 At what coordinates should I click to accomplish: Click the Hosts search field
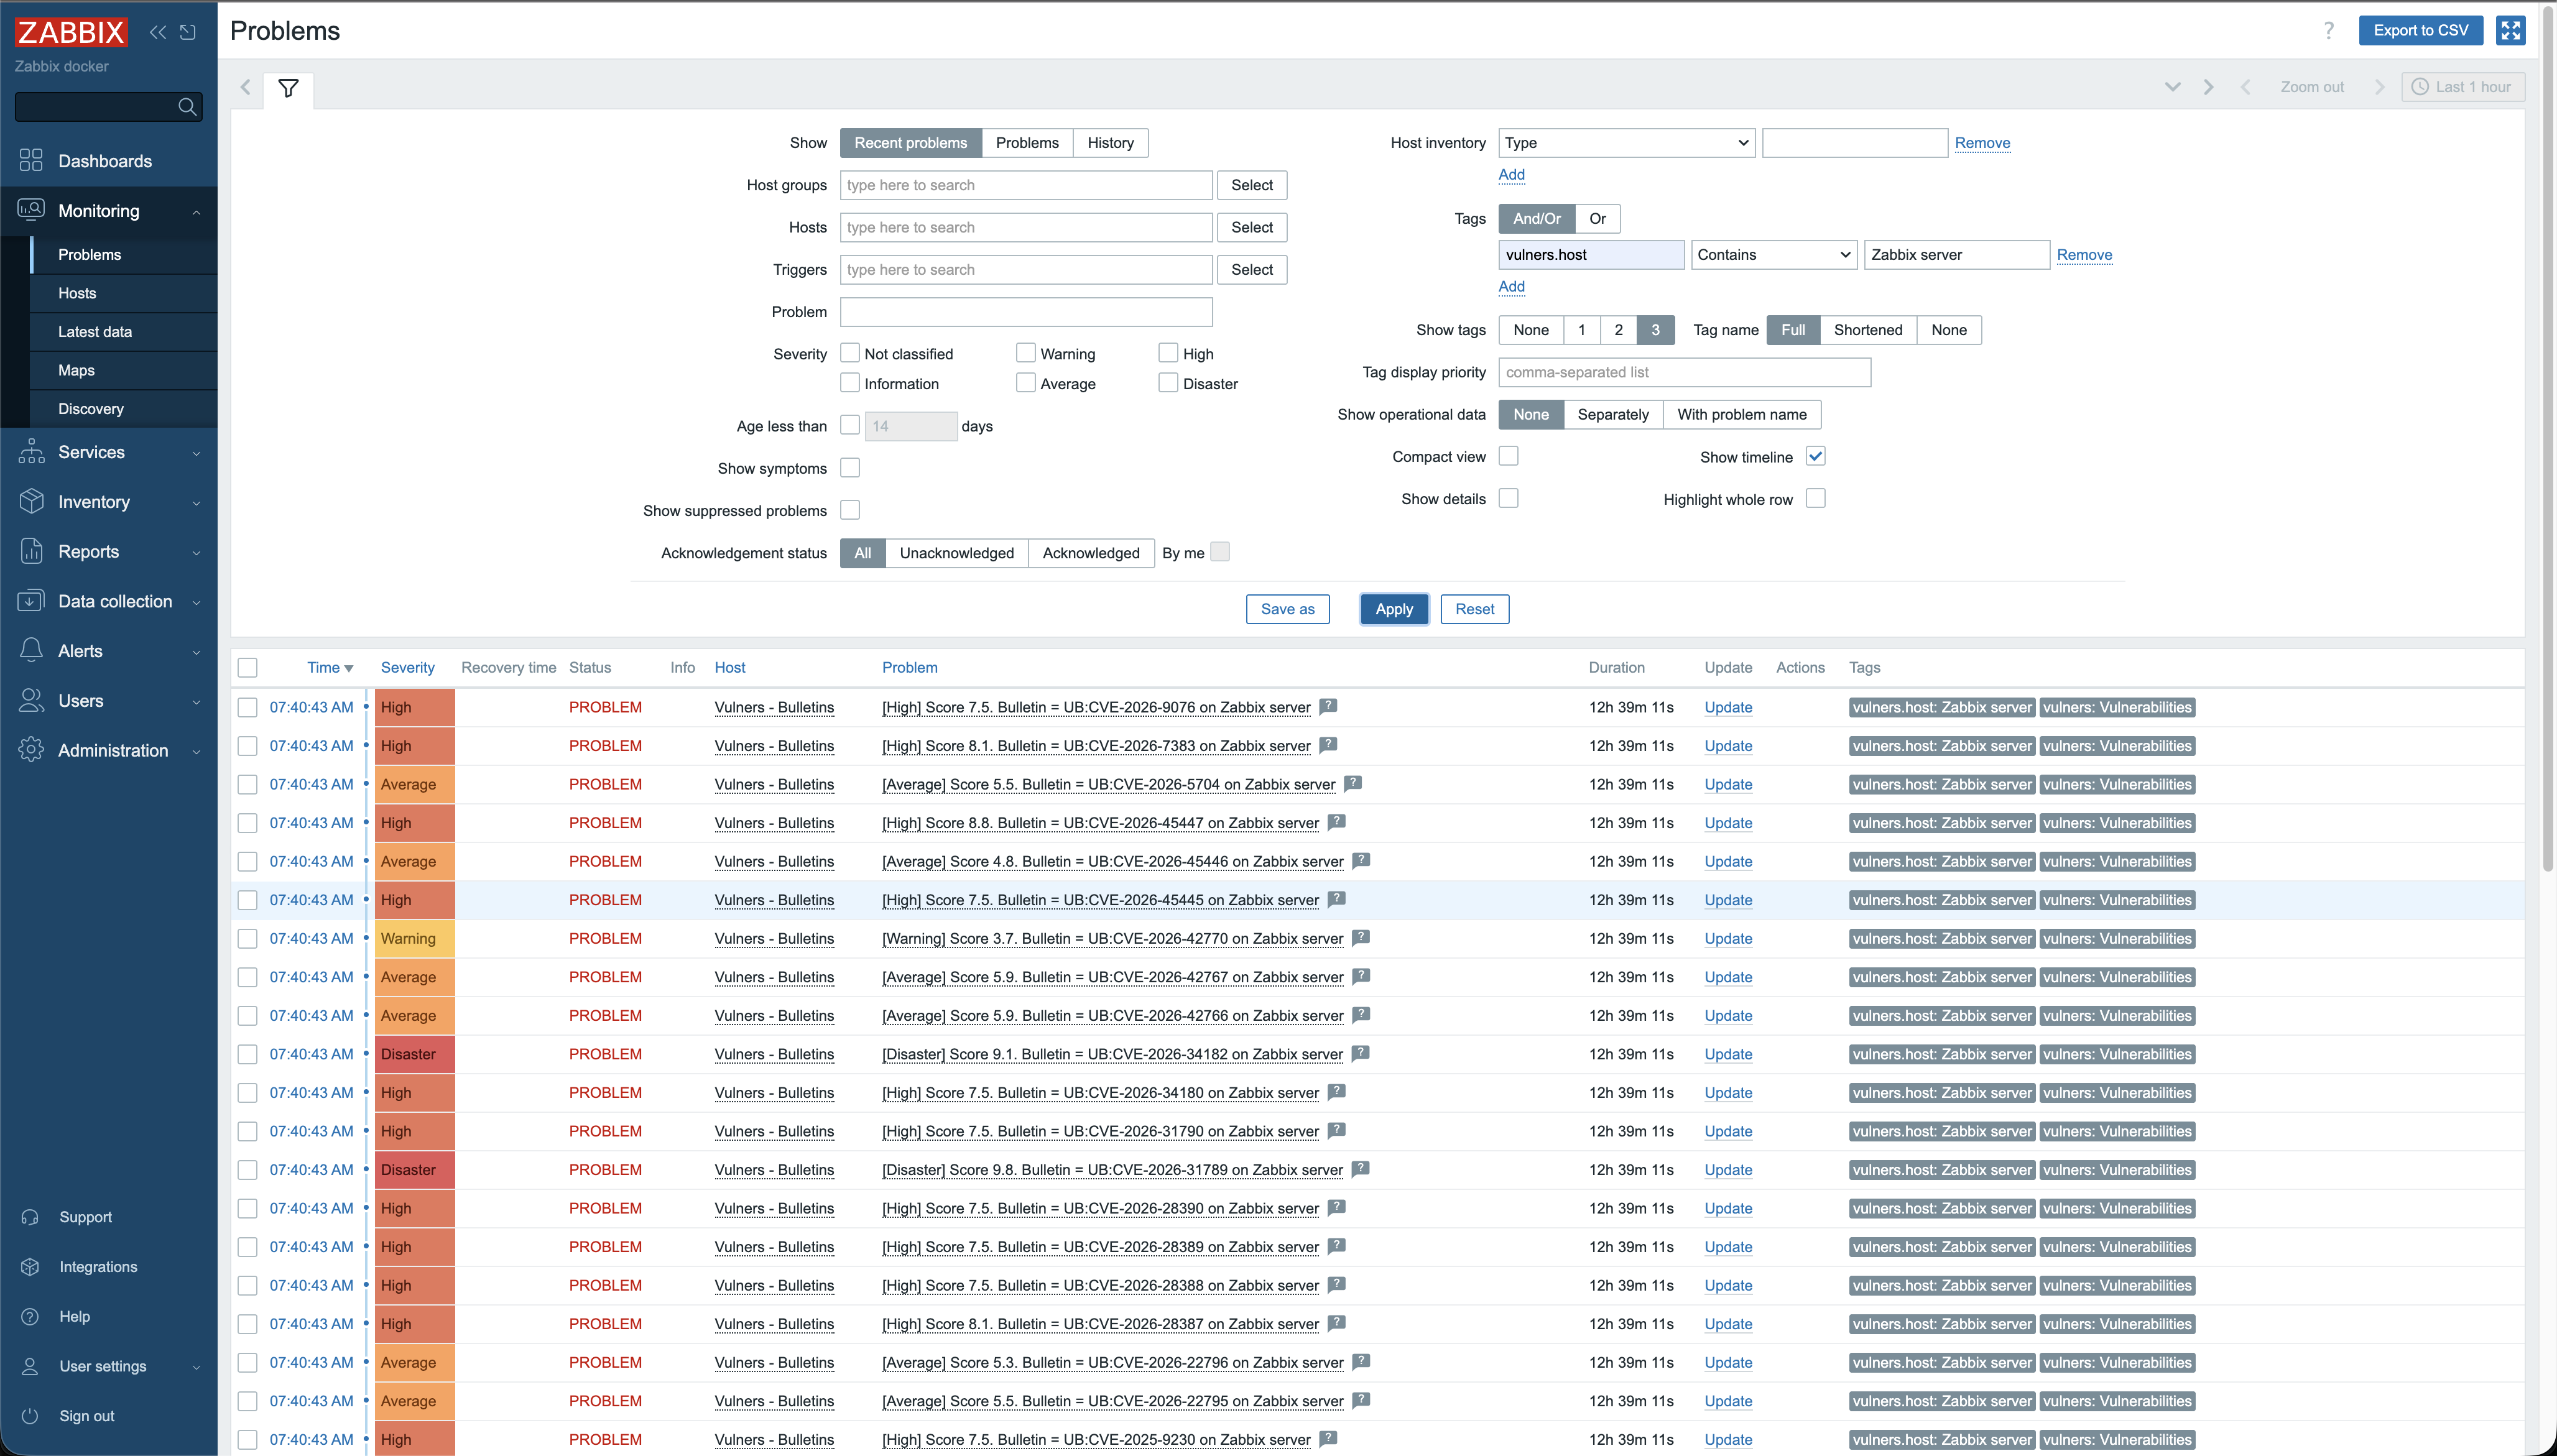pyautogui.click(x=1026, y=227)
